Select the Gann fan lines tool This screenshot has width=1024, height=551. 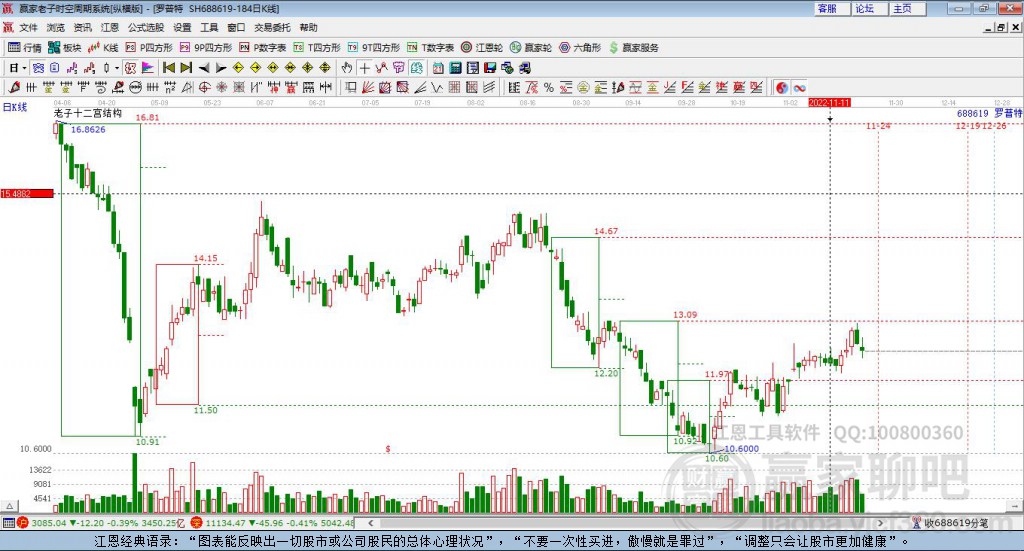pyautogui.click(x=368, y=87)
